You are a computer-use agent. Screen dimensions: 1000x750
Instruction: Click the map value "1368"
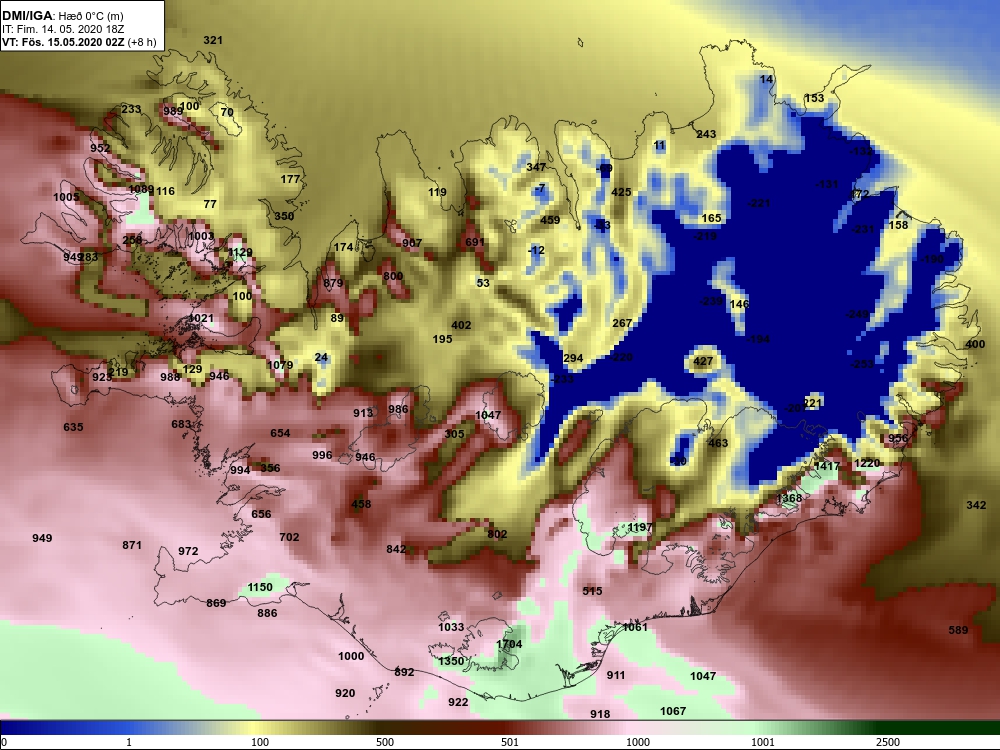coord(789,498)
